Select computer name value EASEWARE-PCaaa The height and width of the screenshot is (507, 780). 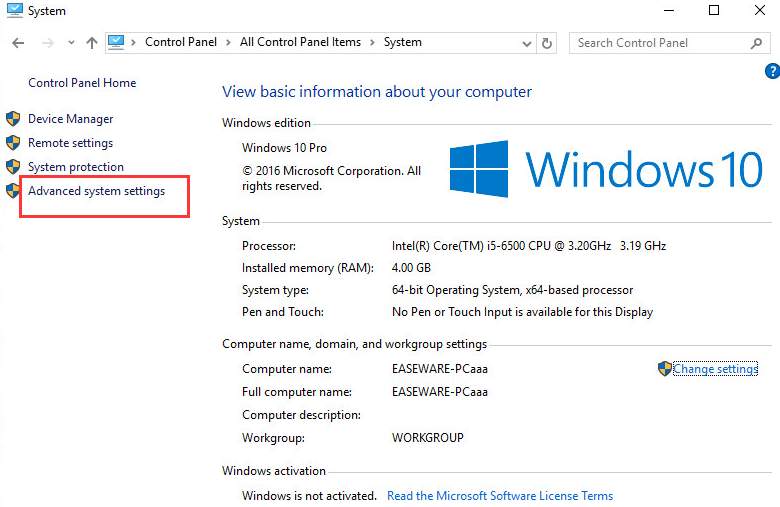coord(440,369)
